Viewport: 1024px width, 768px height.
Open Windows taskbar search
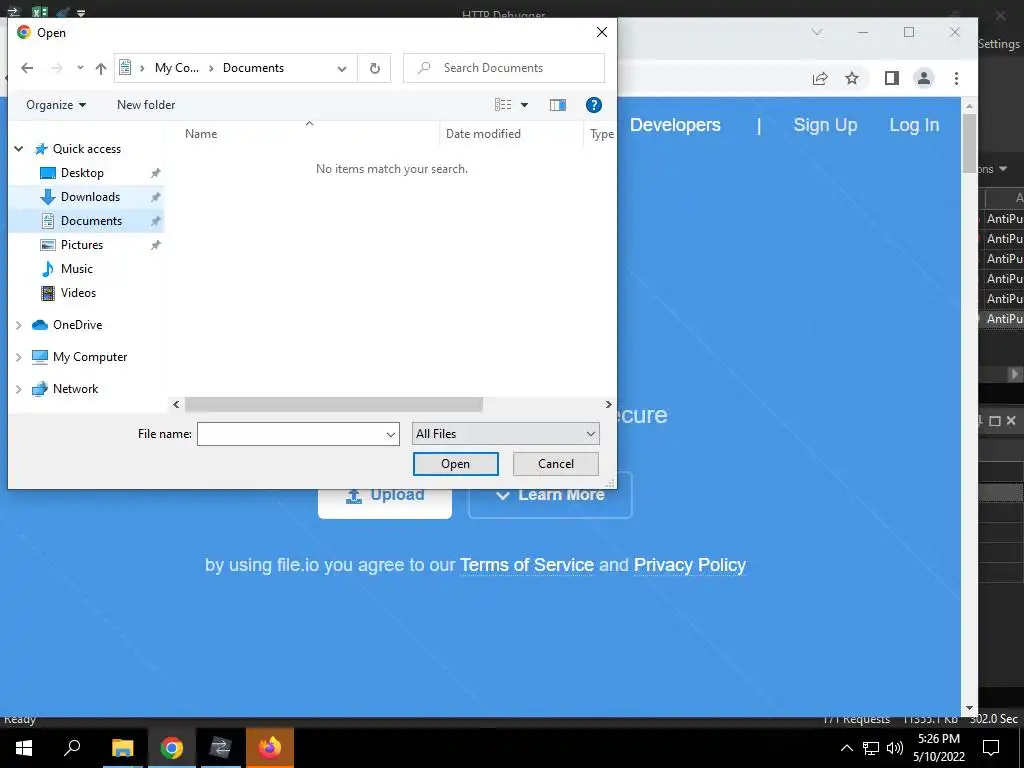(x=72, y=748)
